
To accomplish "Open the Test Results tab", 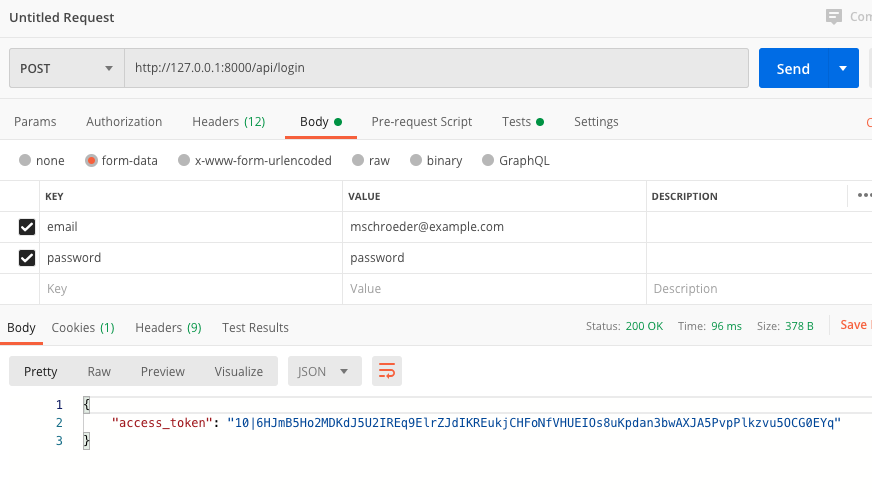I will tap(255, 327).
